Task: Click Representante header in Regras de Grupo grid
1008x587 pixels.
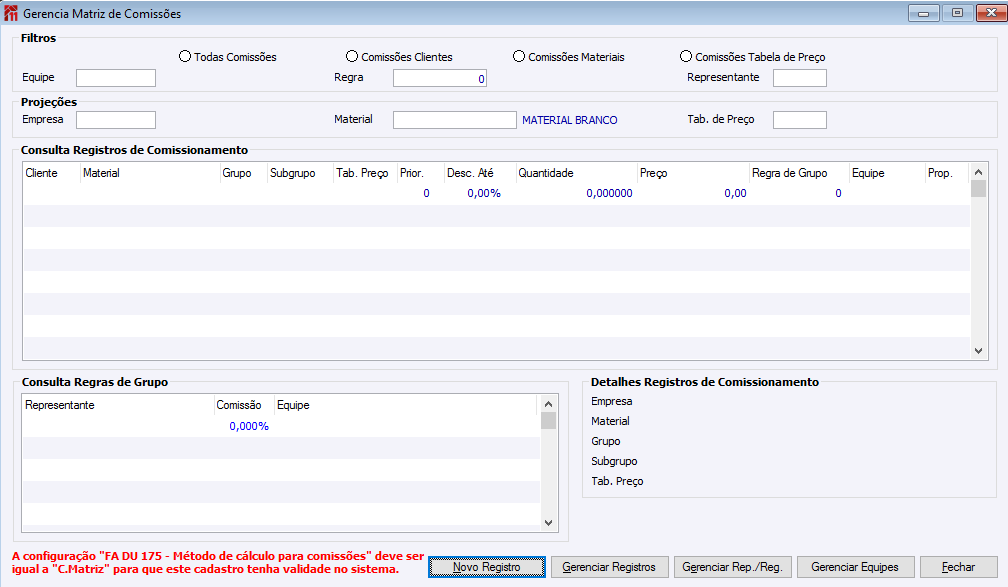Action: (118, 405)
